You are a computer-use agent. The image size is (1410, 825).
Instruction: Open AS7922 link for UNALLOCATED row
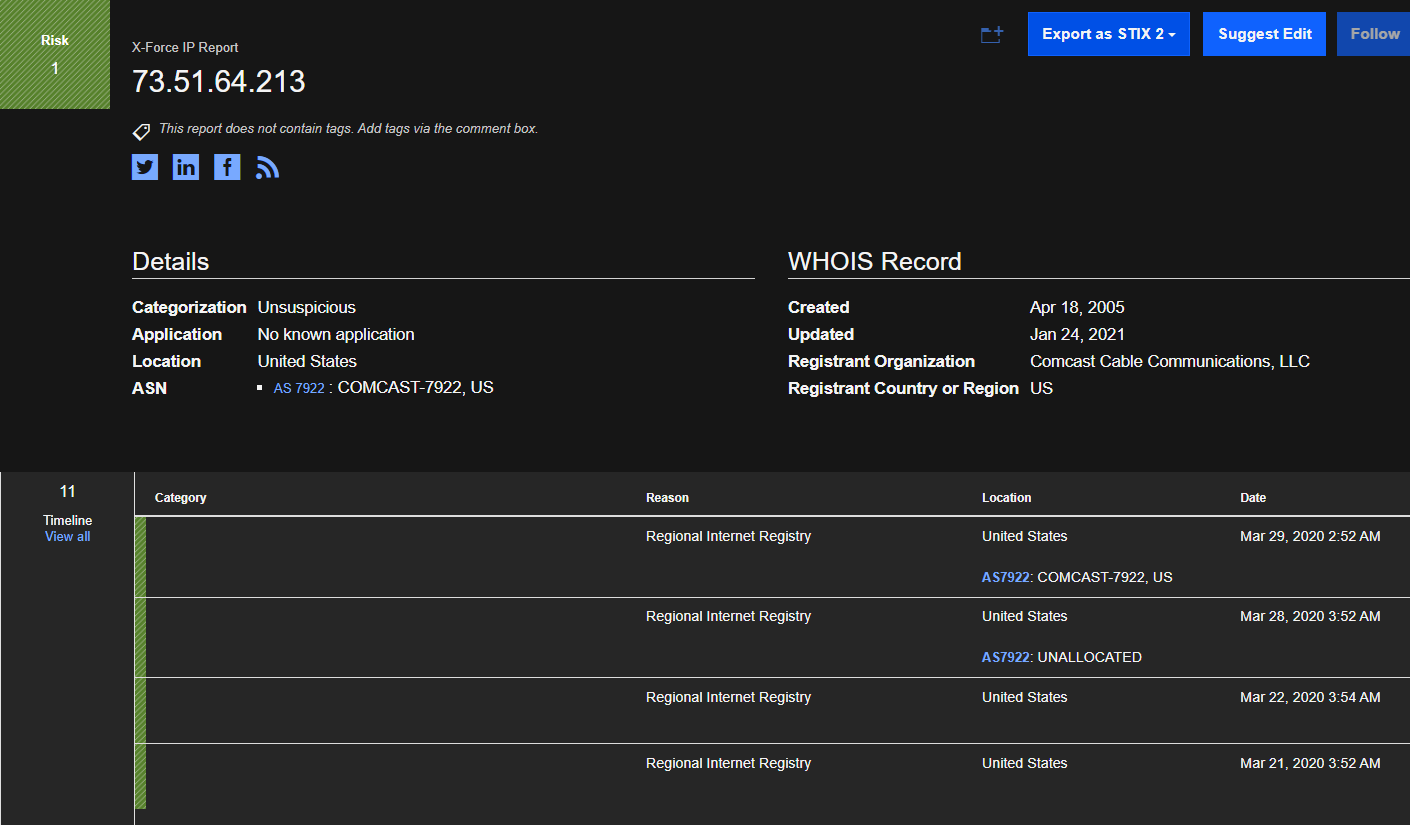point(1006,657)
